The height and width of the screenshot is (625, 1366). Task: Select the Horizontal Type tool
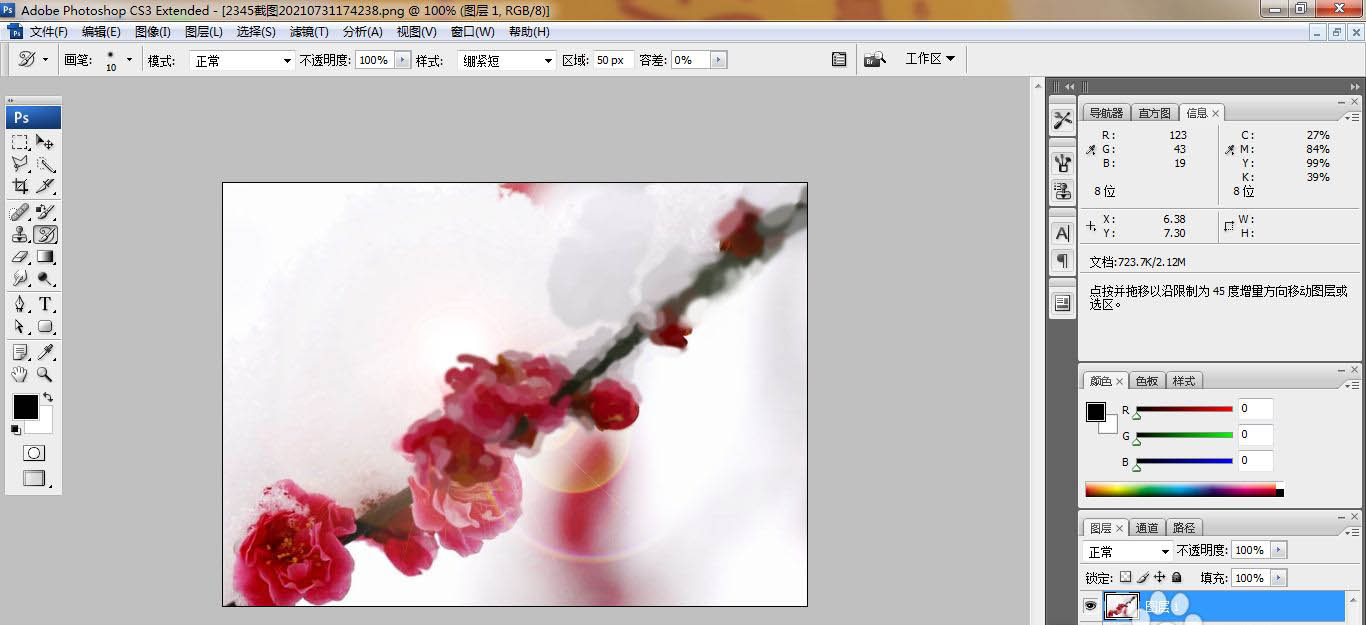pyautogui.click(x=46, y=304)
